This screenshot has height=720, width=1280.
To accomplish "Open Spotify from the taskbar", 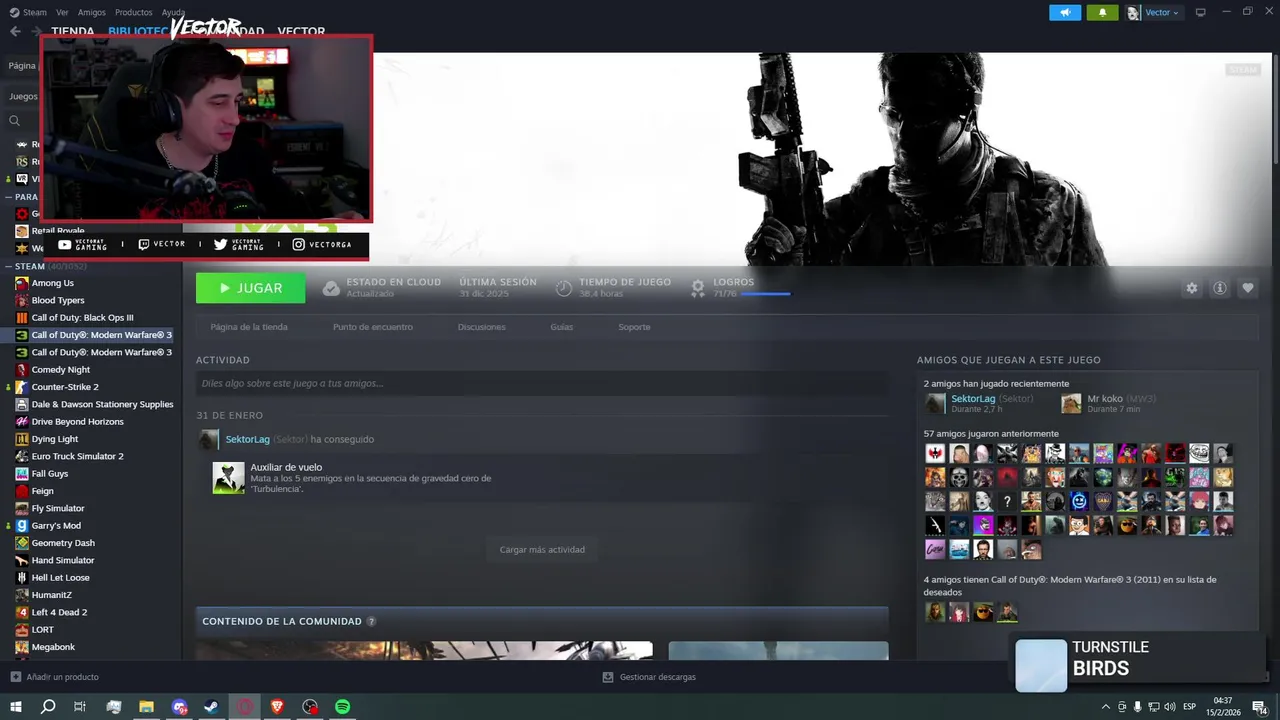I will click(342, 706).
